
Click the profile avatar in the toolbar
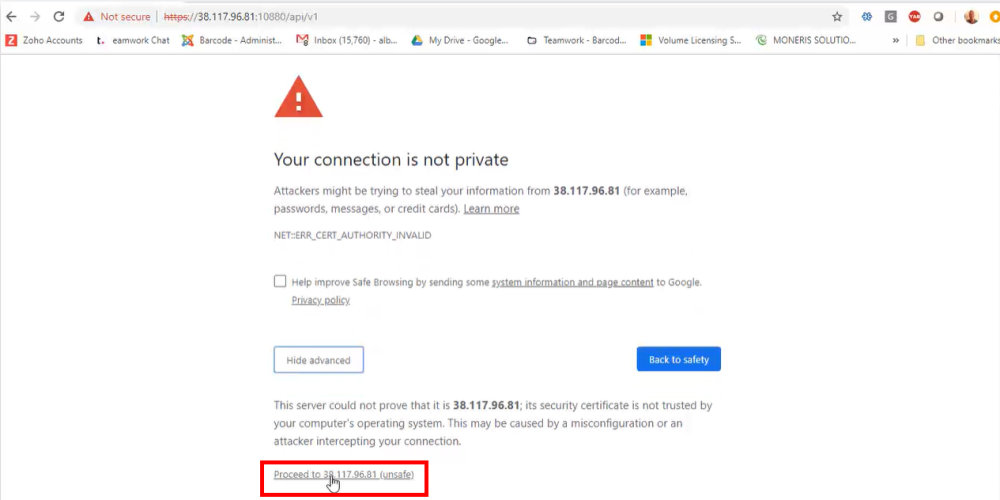971,17
